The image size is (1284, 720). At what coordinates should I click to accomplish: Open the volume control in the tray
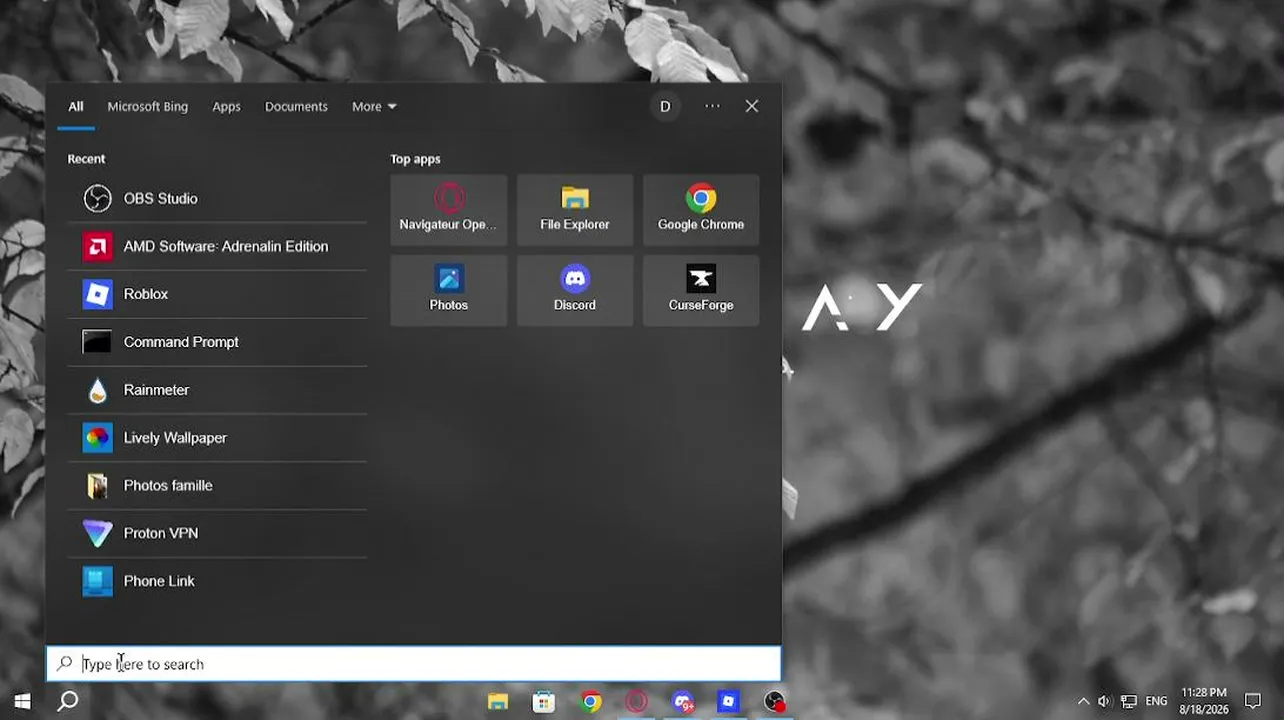(x=1104, y=702)
